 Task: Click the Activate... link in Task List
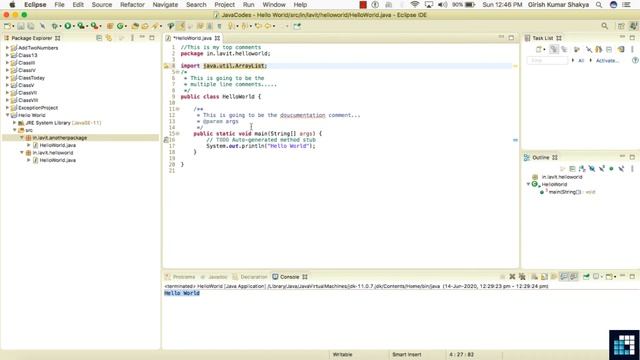click(607, 60)
